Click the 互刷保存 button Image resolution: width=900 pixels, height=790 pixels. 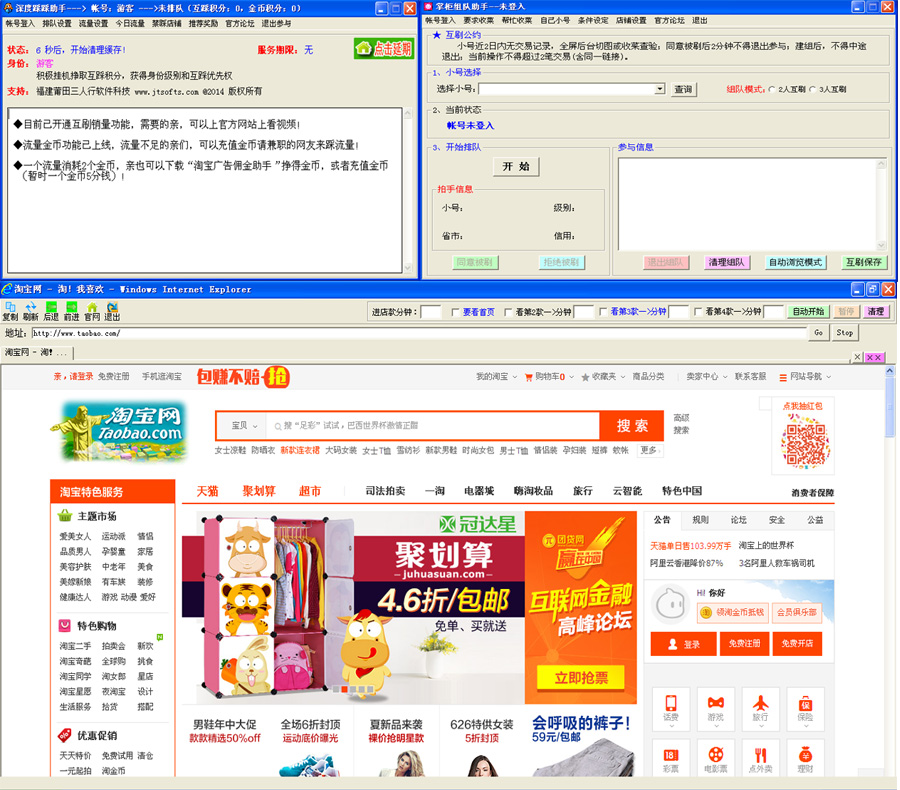pyautogui.click(x=863, y=262)
